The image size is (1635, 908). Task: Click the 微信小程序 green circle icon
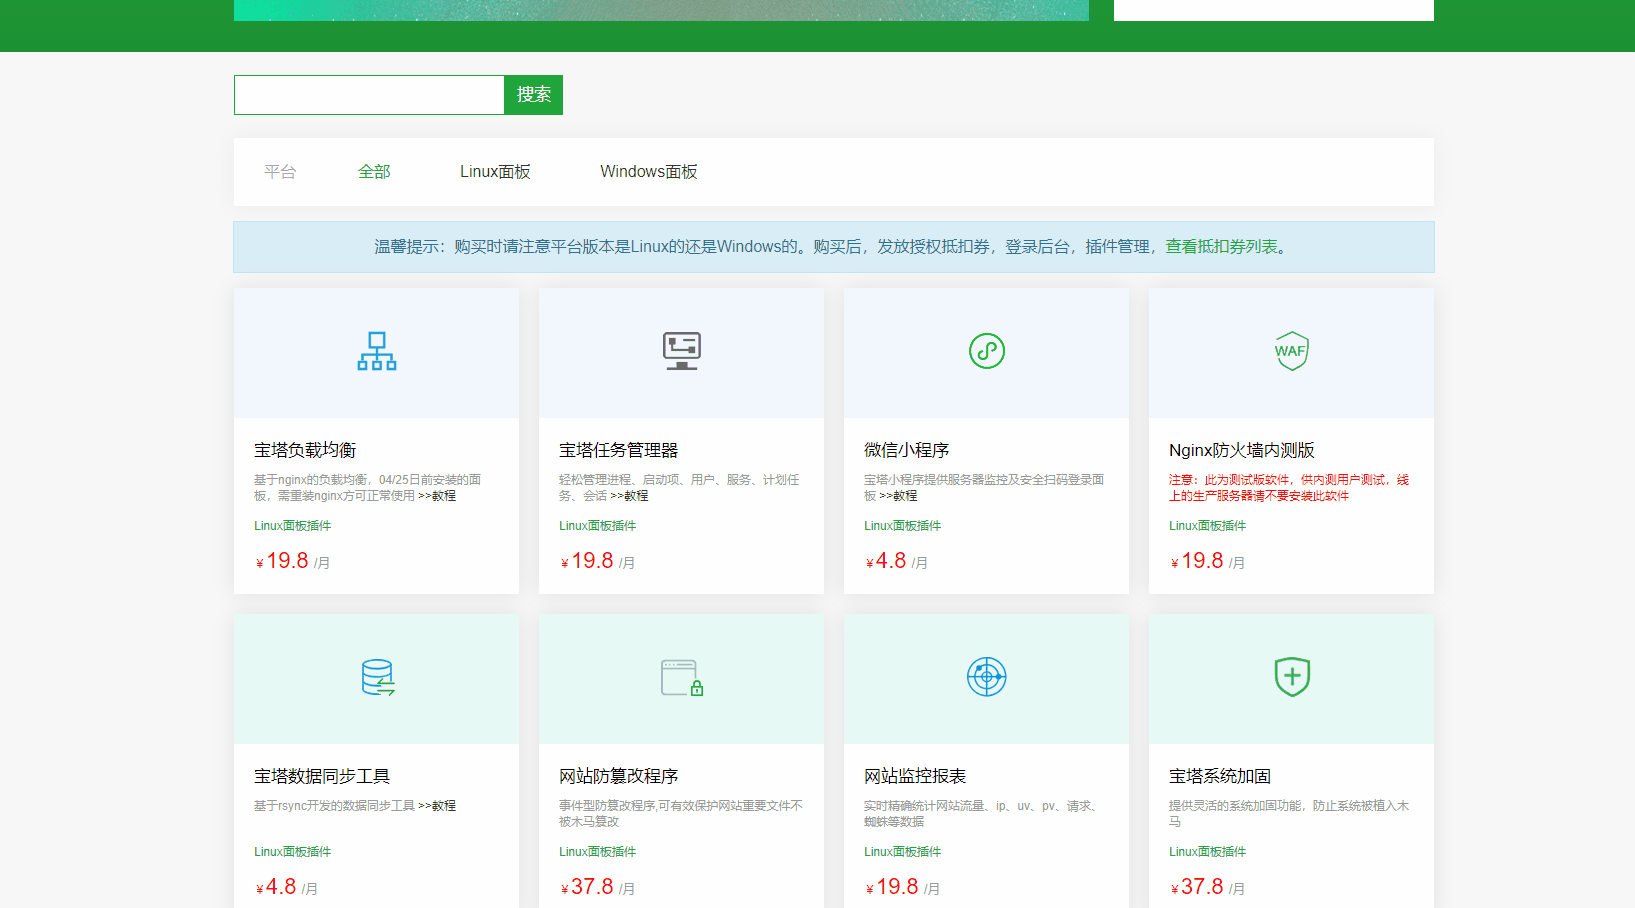987,351
